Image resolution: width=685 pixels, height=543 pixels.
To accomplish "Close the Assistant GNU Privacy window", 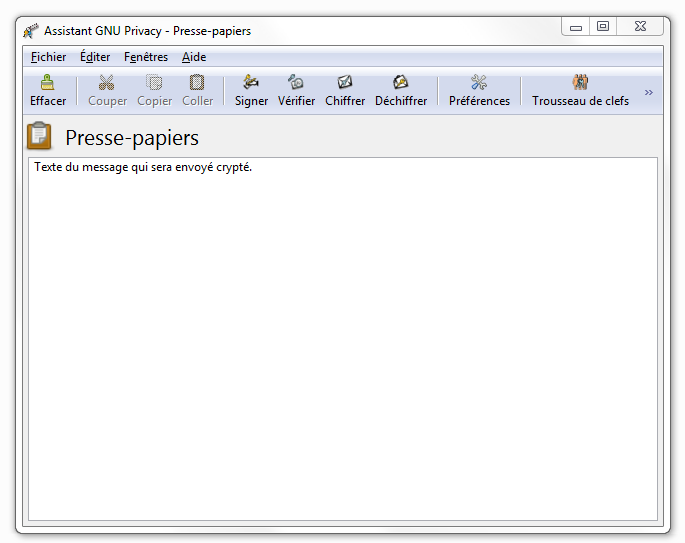I will click(x=640, y=27).
